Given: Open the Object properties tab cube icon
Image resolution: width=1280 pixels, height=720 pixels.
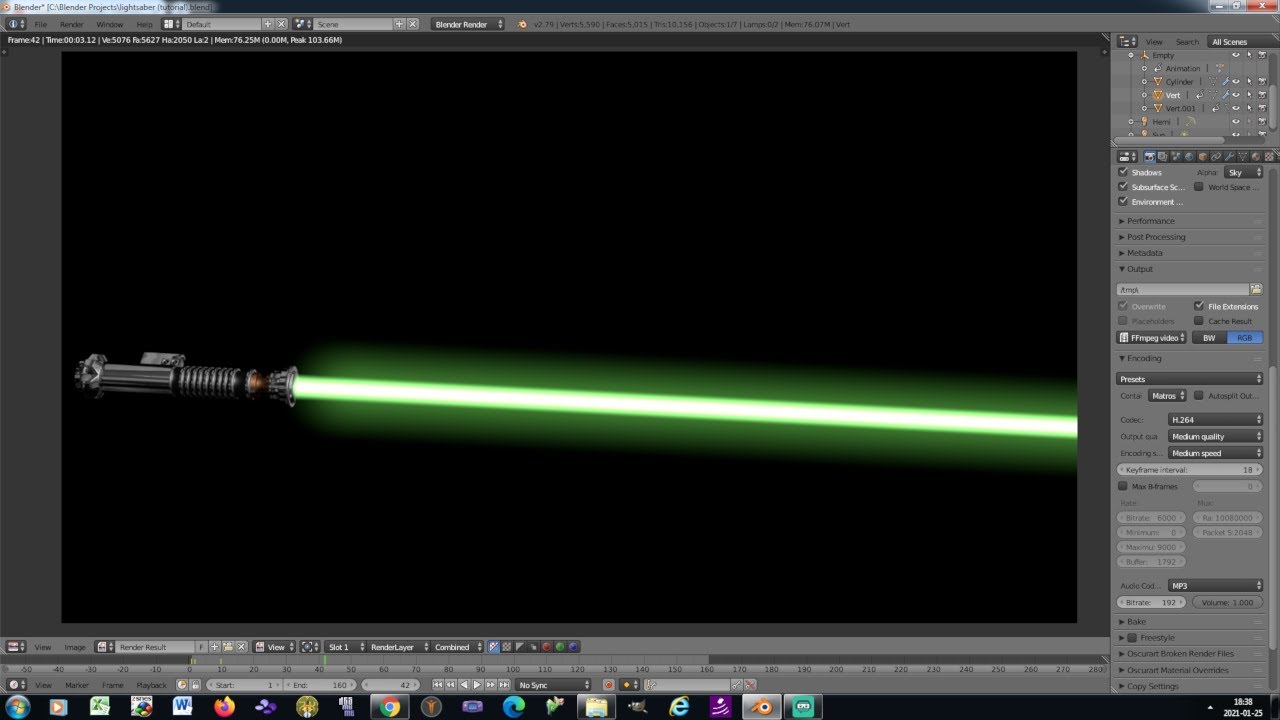Looking at the screenshot, I should click(1203, 157).
